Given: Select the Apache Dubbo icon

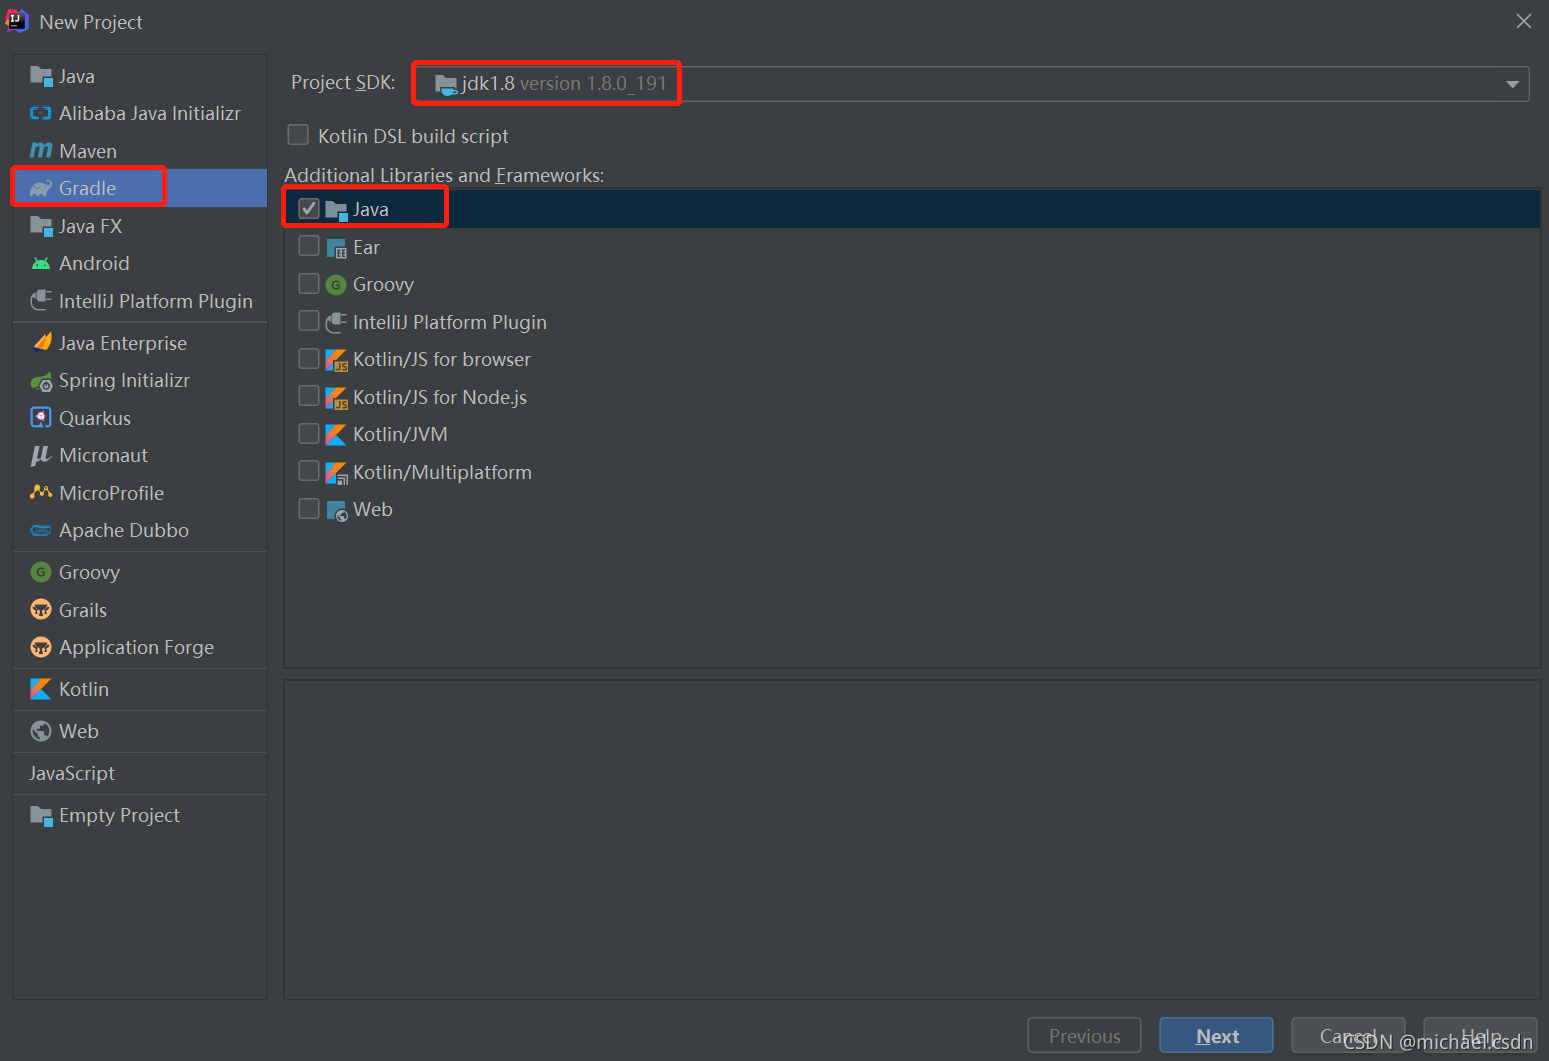Looking at the screenshot, I should point(41,530).
